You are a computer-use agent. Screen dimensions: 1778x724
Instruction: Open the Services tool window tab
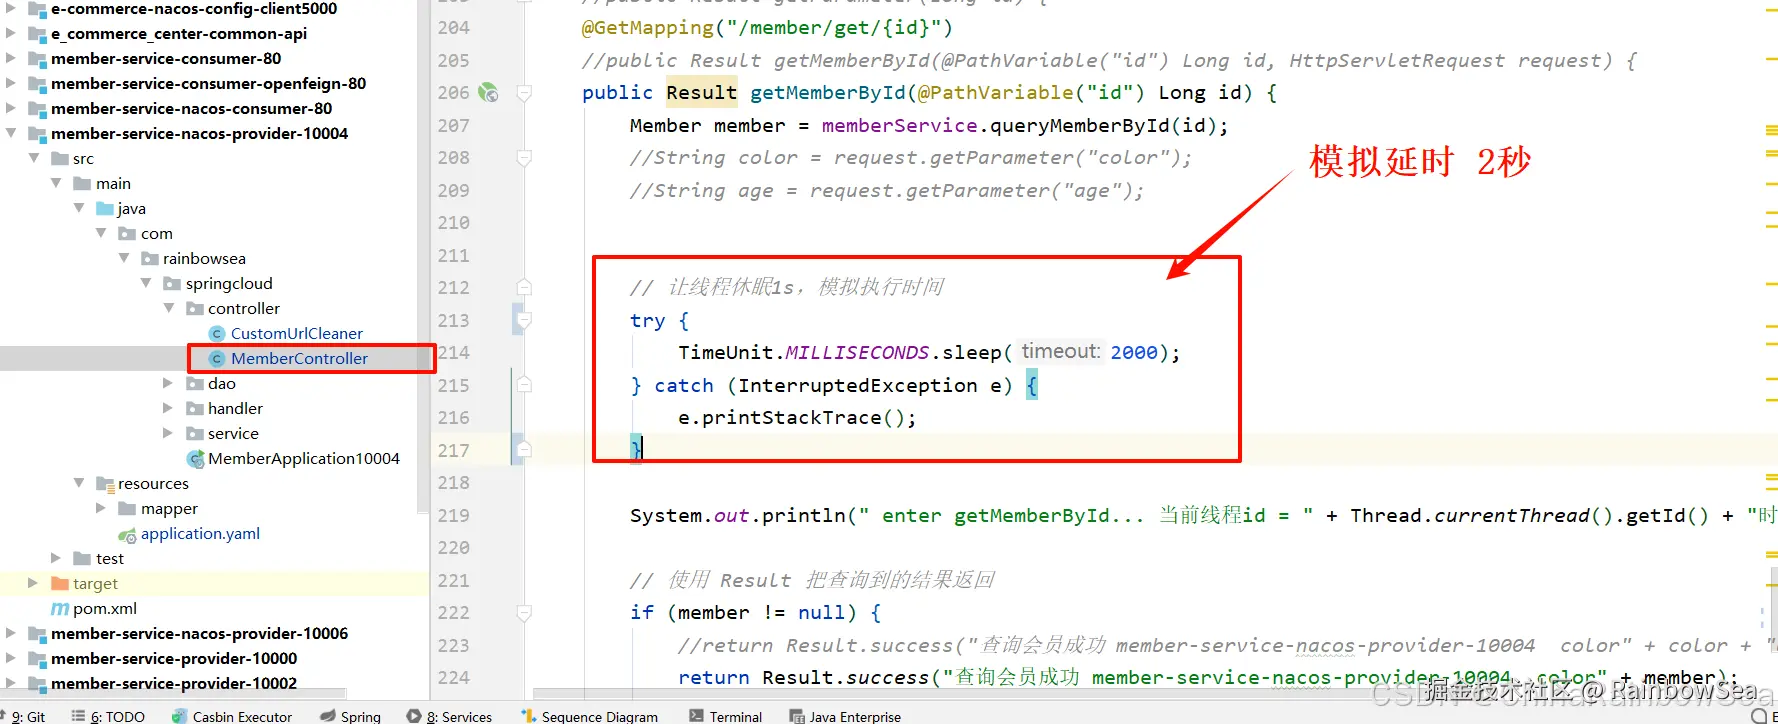click(450, 716)
